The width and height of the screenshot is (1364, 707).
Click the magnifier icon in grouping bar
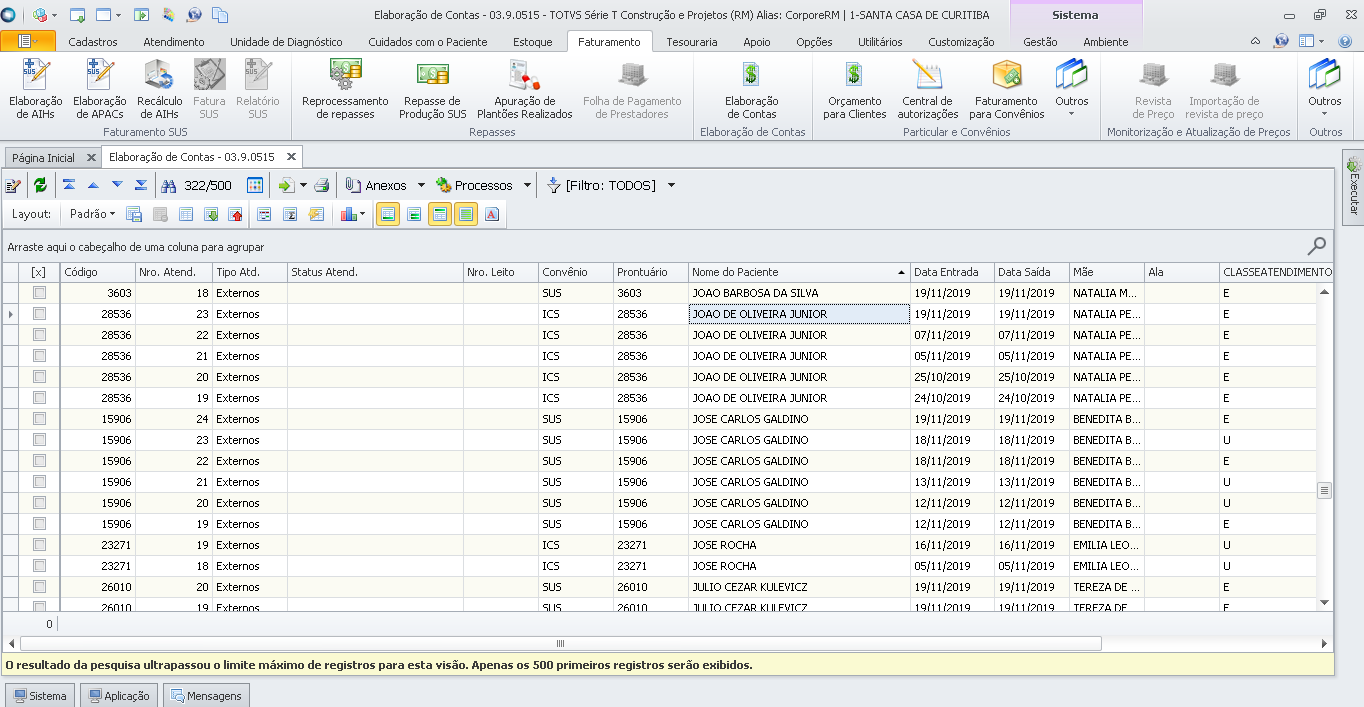(x=1317, y=246)
